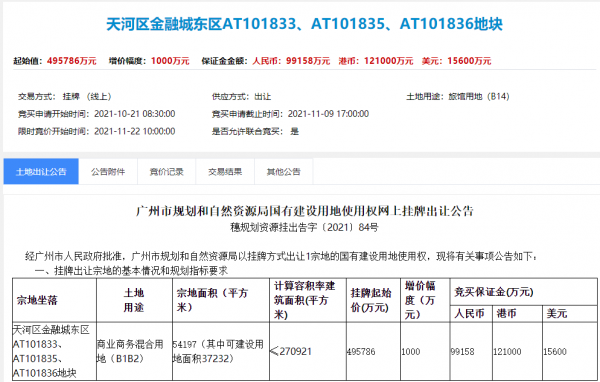
Task: Switch to the 竞价记录 tab
Action: pos(166,171)
